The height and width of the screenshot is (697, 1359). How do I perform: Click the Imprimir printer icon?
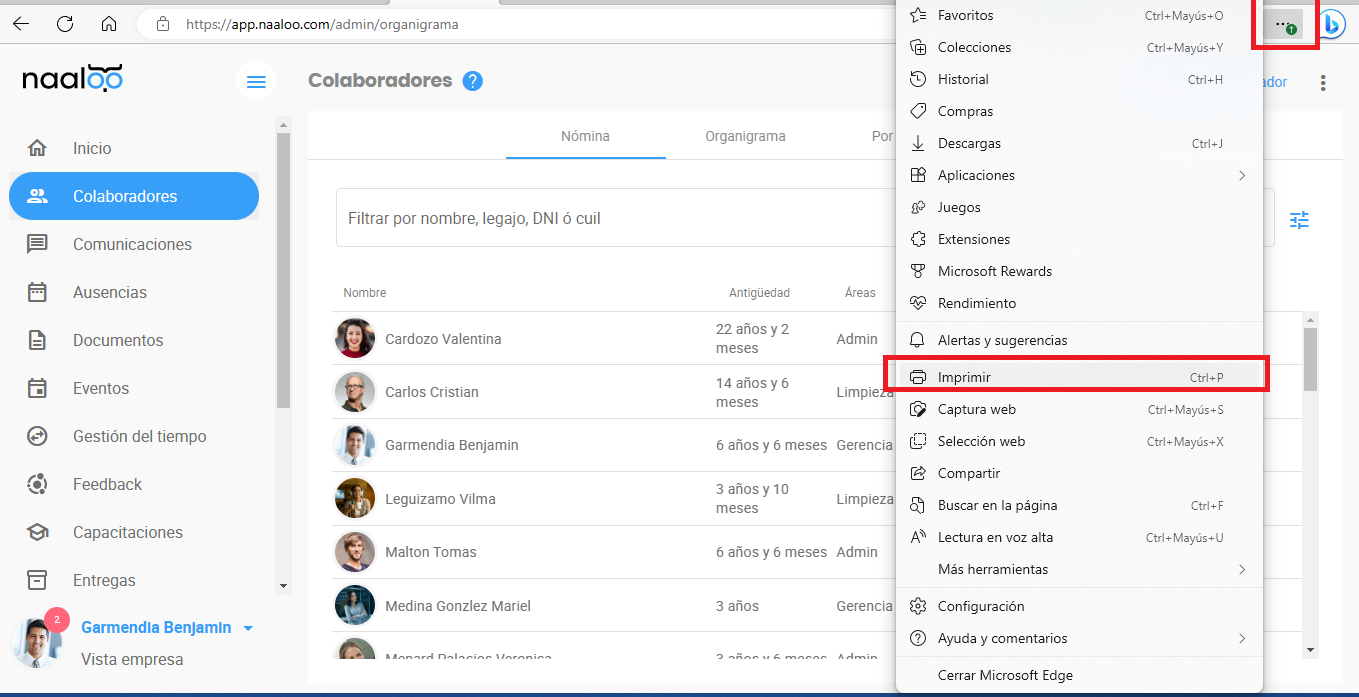click(918, 377)
